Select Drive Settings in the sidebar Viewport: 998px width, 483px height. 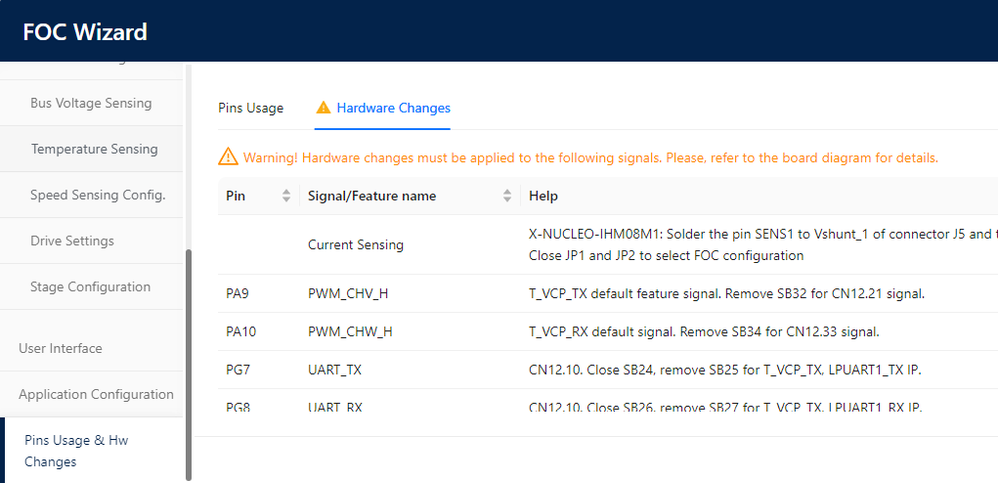72,241
